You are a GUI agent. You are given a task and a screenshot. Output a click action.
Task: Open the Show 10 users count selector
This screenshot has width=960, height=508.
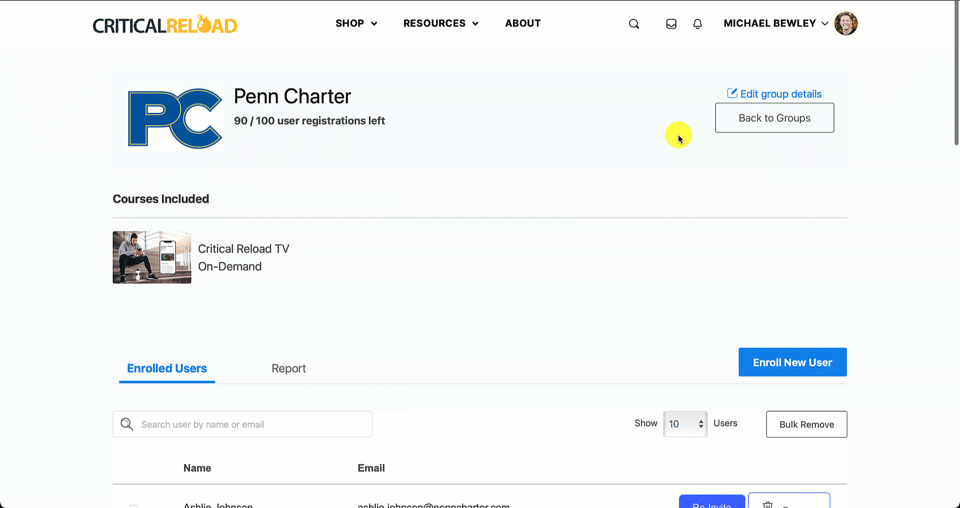tap(685, 424)
